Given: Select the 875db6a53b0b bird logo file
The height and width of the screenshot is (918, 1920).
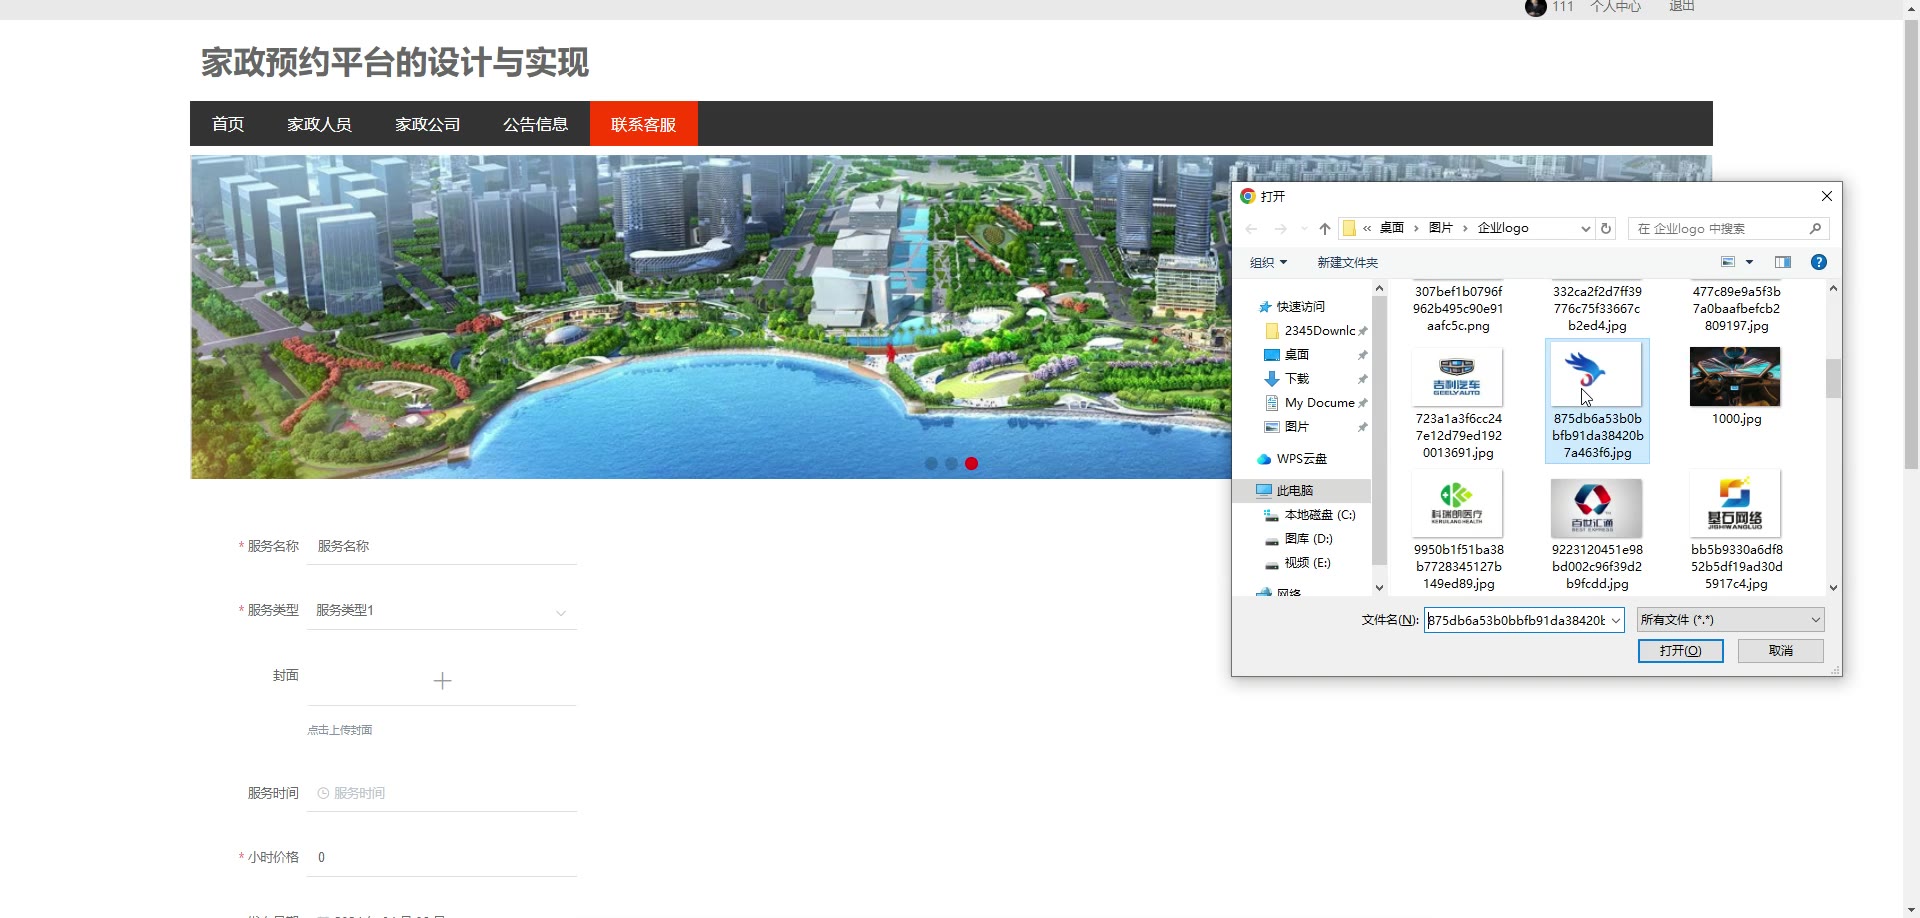Looking at the screenshot, I should (x=1597, y=400).
